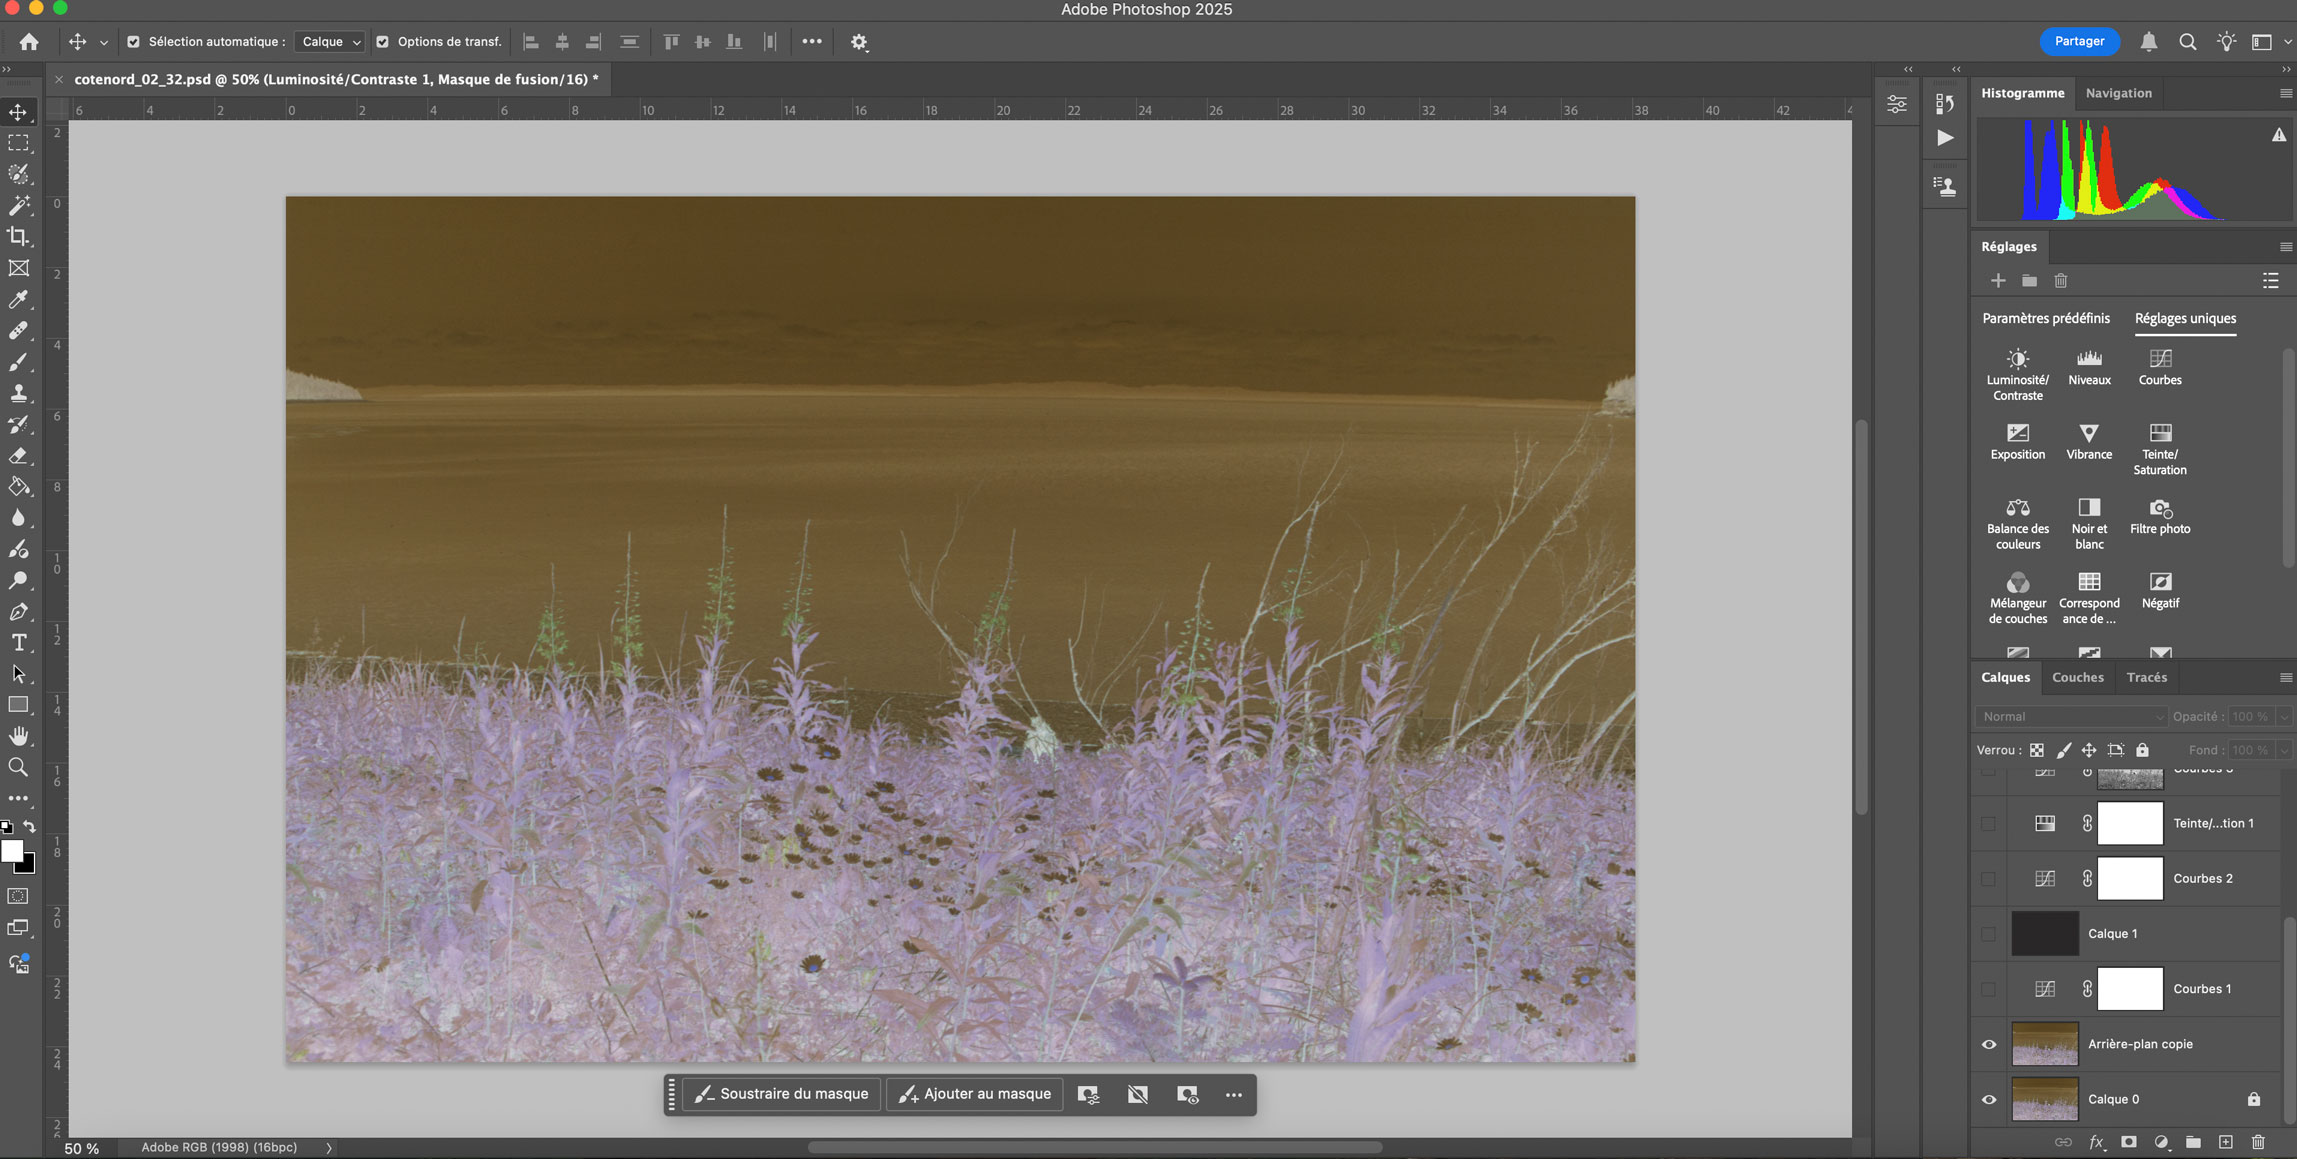Select the Zoom tool in toolbar
Viewport: 2297px width, 1159px height.
[x=18, y=767]
